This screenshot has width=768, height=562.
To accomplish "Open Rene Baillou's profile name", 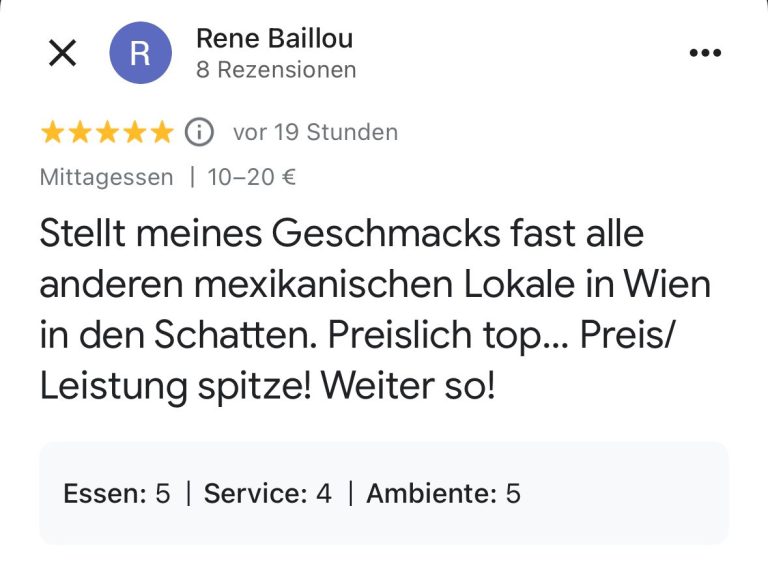I will pyautogui.click(x=274, y=39).
